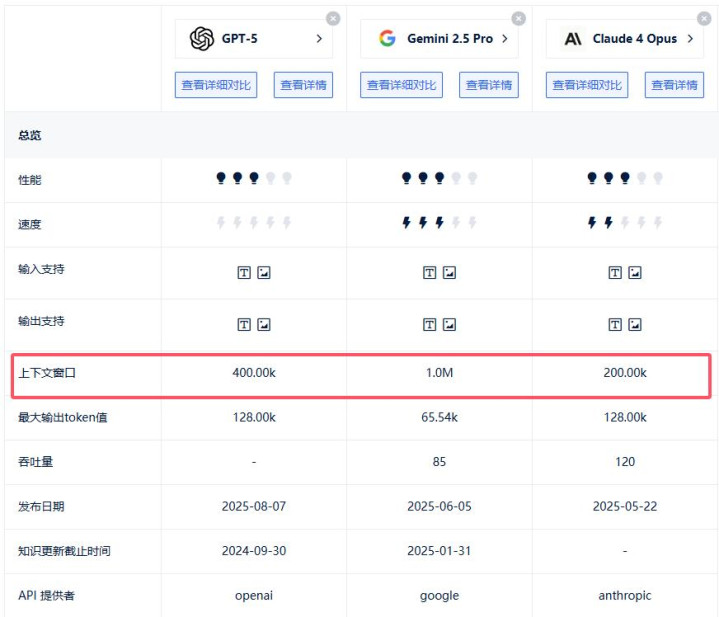The image size is (719, 617).
Task: Click Gemini image input support icon
Action: pyautogui.click(x=449, y=273)
